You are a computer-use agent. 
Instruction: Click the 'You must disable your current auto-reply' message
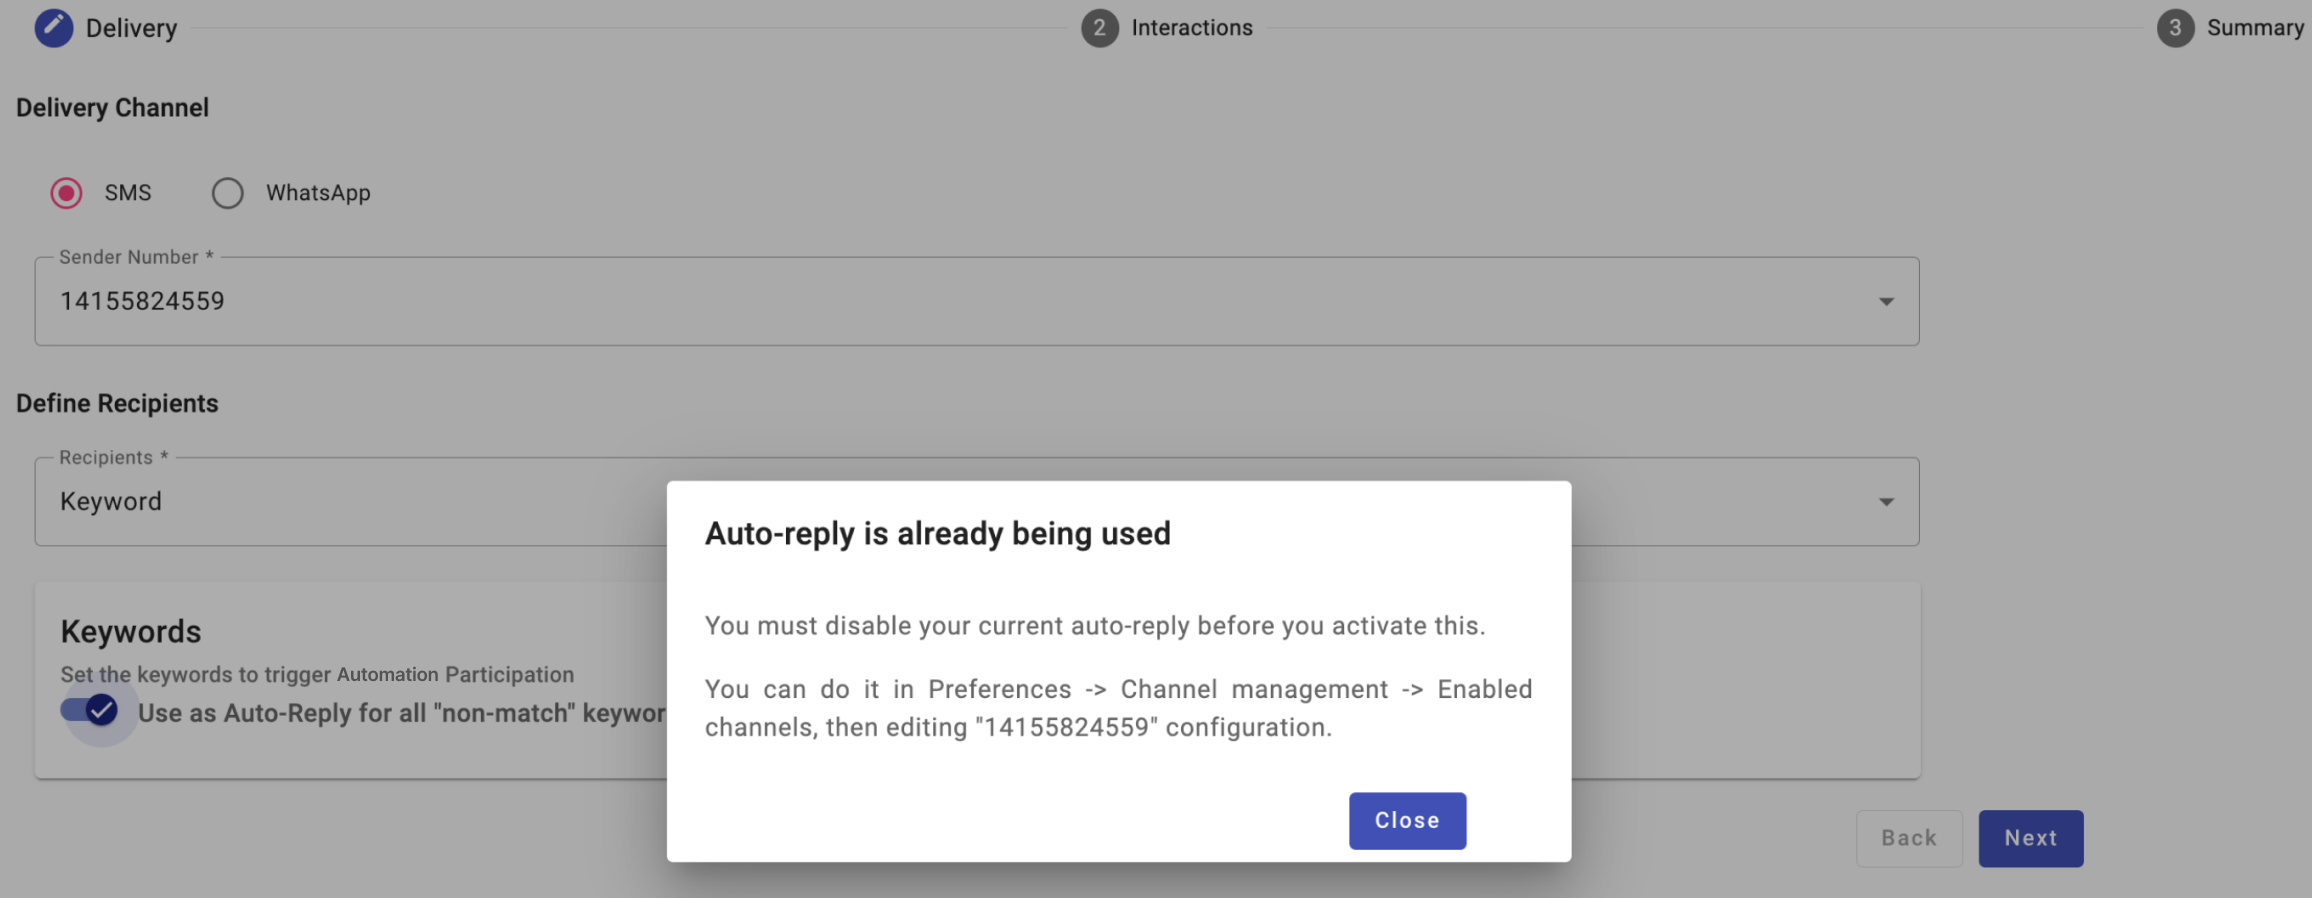pyautogui.click(x=1095, y=626)
